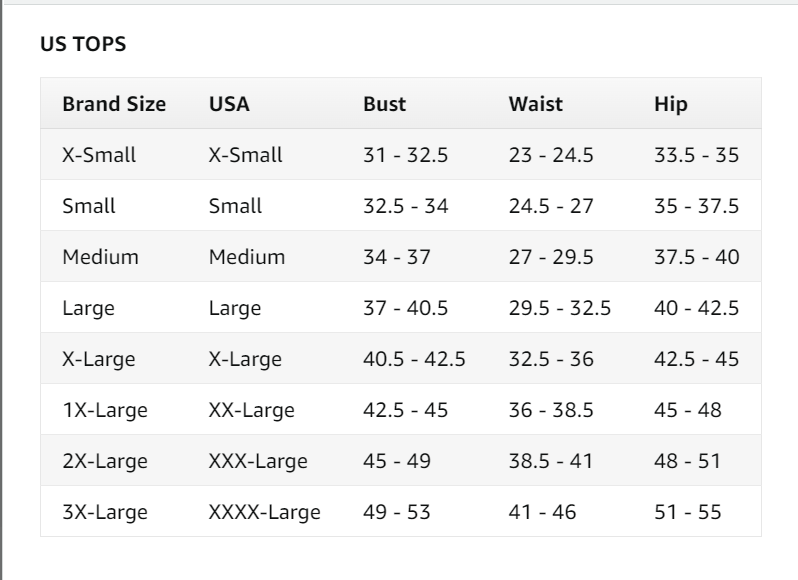Select the X-Small brand size cell
This screenshot has width=798, height=580.
99,155
